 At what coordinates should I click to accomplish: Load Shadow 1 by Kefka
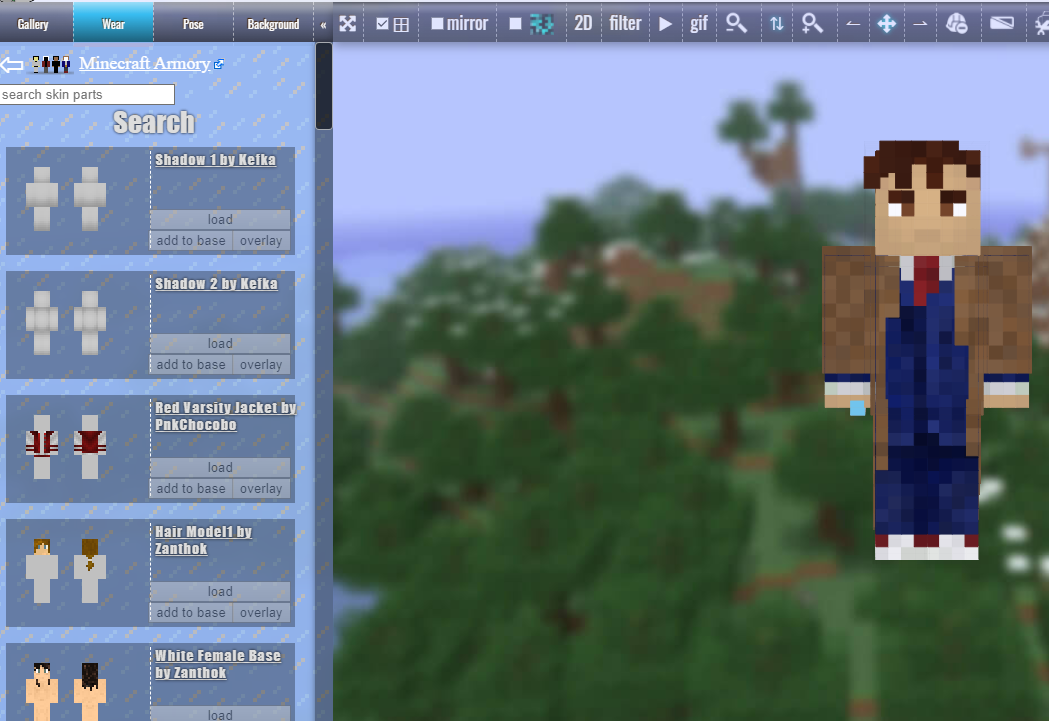point(220,219)
